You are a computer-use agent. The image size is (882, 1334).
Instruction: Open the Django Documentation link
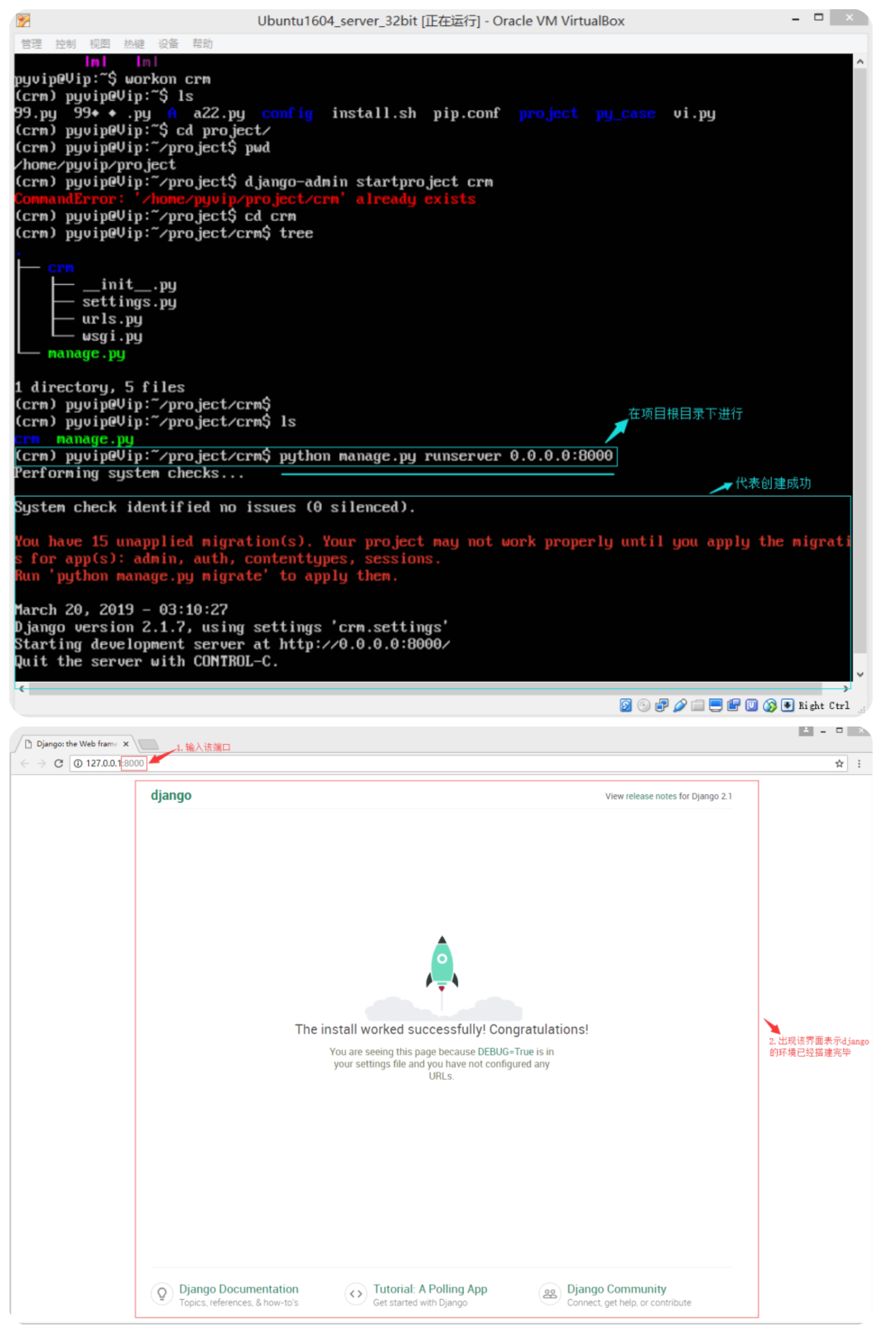coord(238,1289)
